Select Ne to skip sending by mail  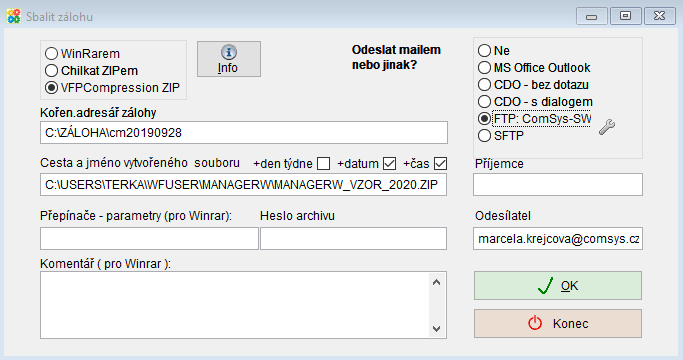point(484,51)
